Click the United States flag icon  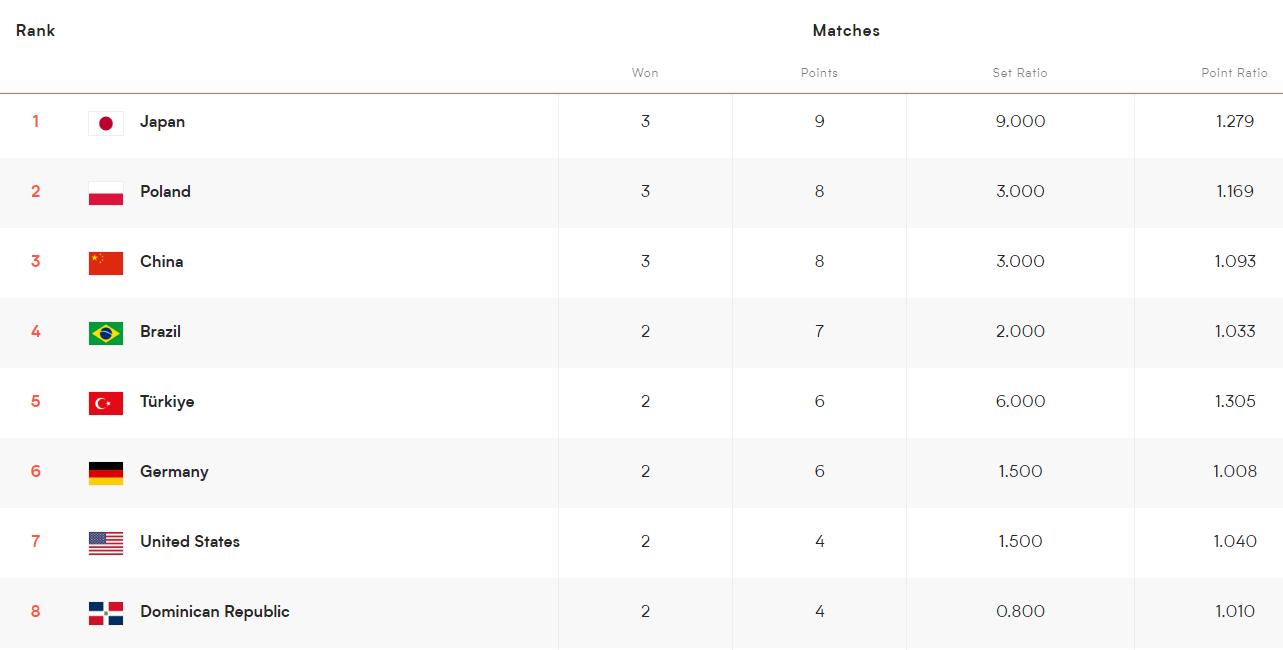105,543
